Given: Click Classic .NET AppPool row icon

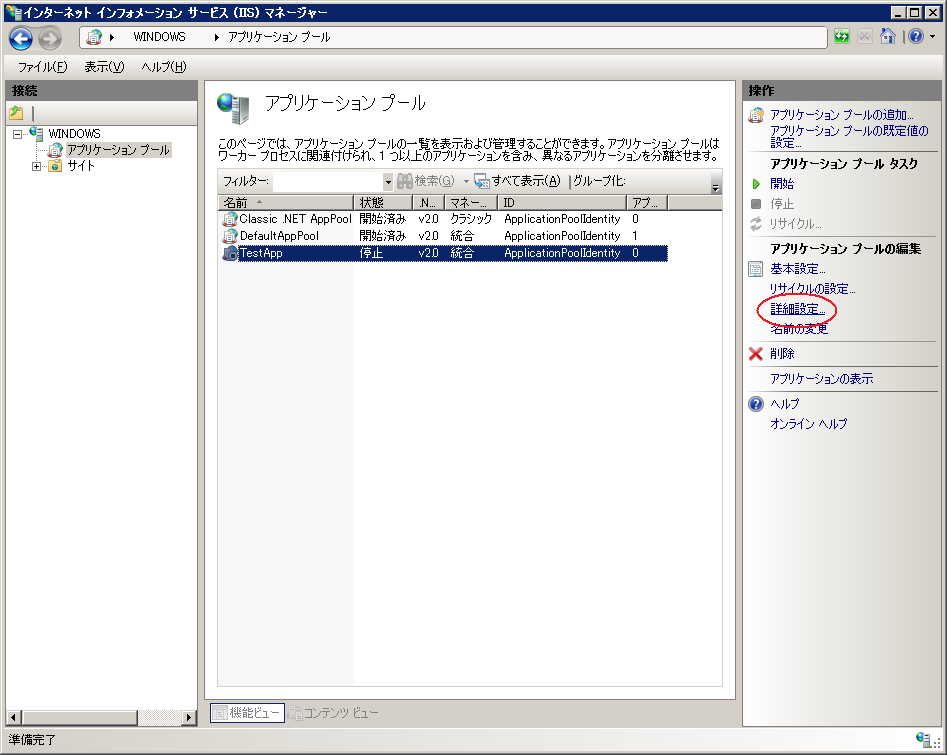Looking at the screenshot, I should [230, 219].
